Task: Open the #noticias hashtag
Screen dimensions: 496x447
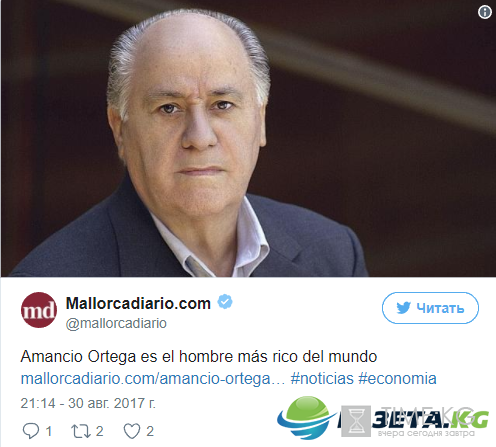Action: coord(322,379)
